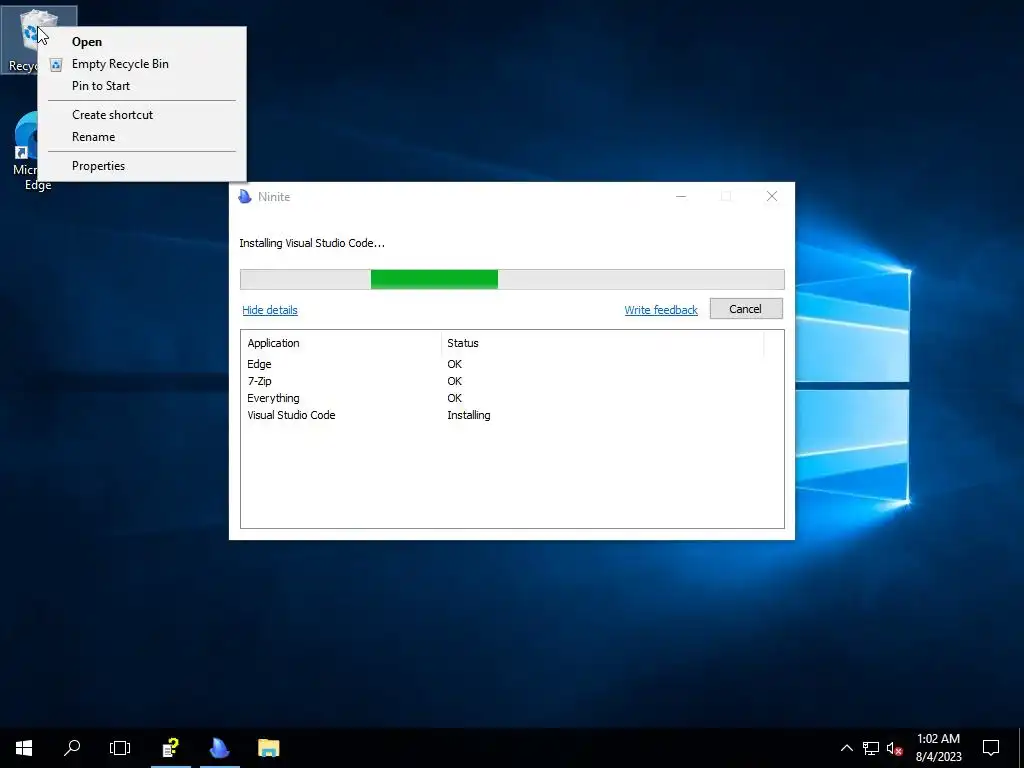Click the OK status for Edge
Image resolution: width=1024 pixels, height=768 pixels.
tap(455, 364)
